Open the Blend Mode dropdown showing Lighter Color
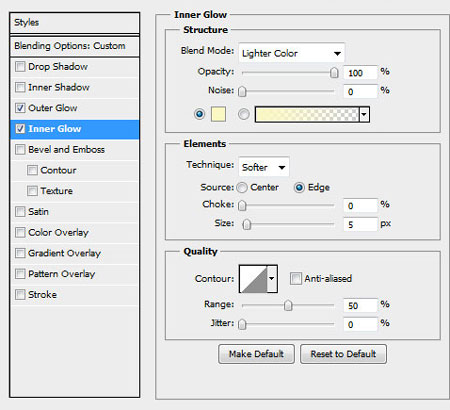Image resolution: width=450 pixels, height=410 pixels. (x=291, y=53)
